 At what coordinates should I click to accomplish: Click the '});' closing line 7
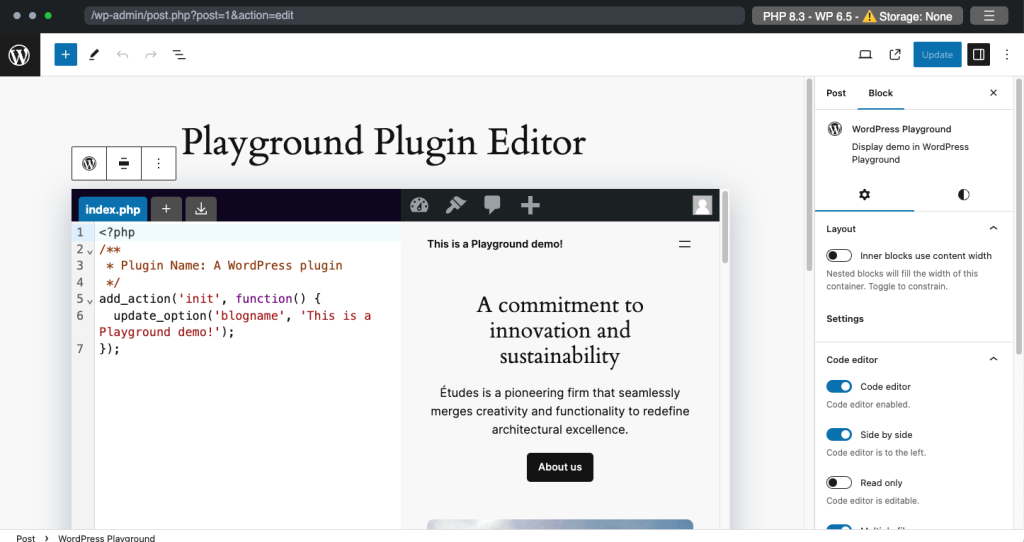[110, 349]
